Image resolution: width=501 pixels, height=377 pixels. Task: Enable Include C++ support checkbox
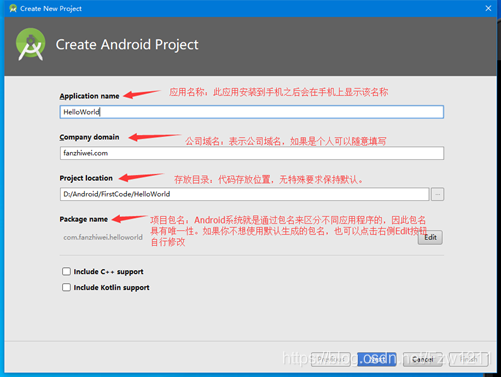coord(66,271)
